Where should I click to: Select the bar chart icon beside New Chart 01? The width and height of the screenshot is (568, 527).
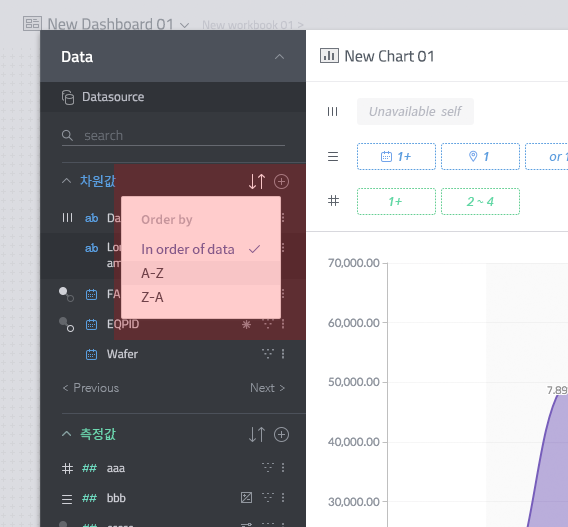(329, 56)
